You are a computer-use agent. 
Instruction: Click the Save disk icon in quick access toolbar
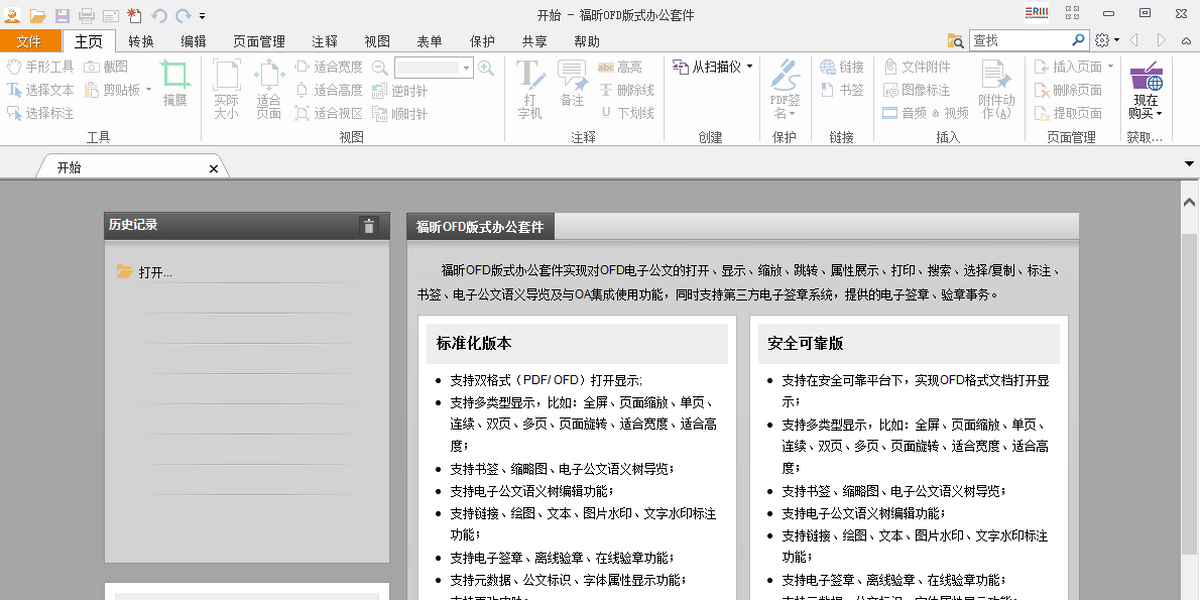(62, 15)
